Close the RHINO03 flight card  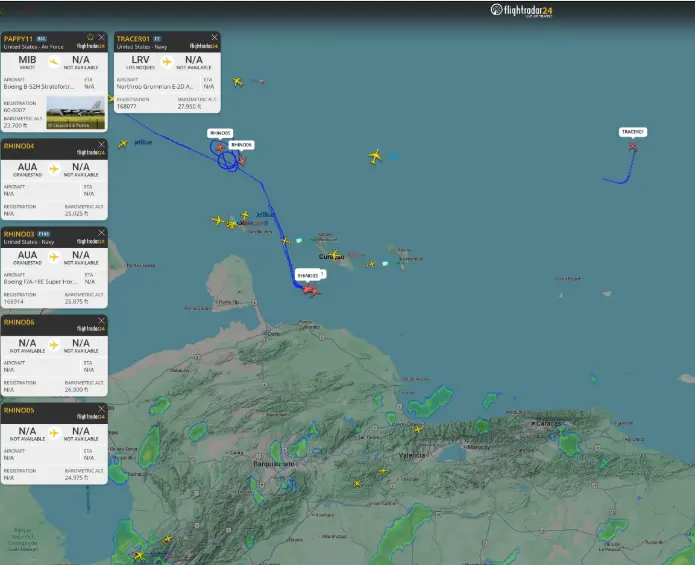pos(102,233)
